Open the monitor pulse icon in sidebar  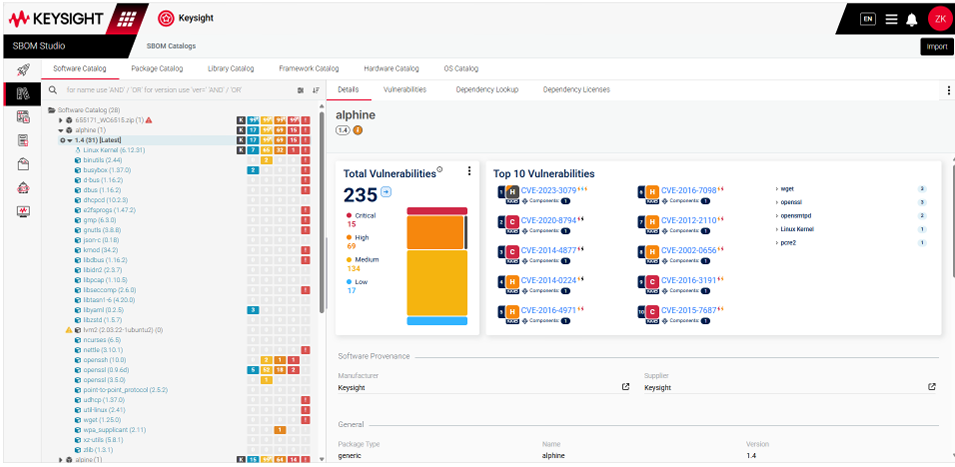coord(23,211)
